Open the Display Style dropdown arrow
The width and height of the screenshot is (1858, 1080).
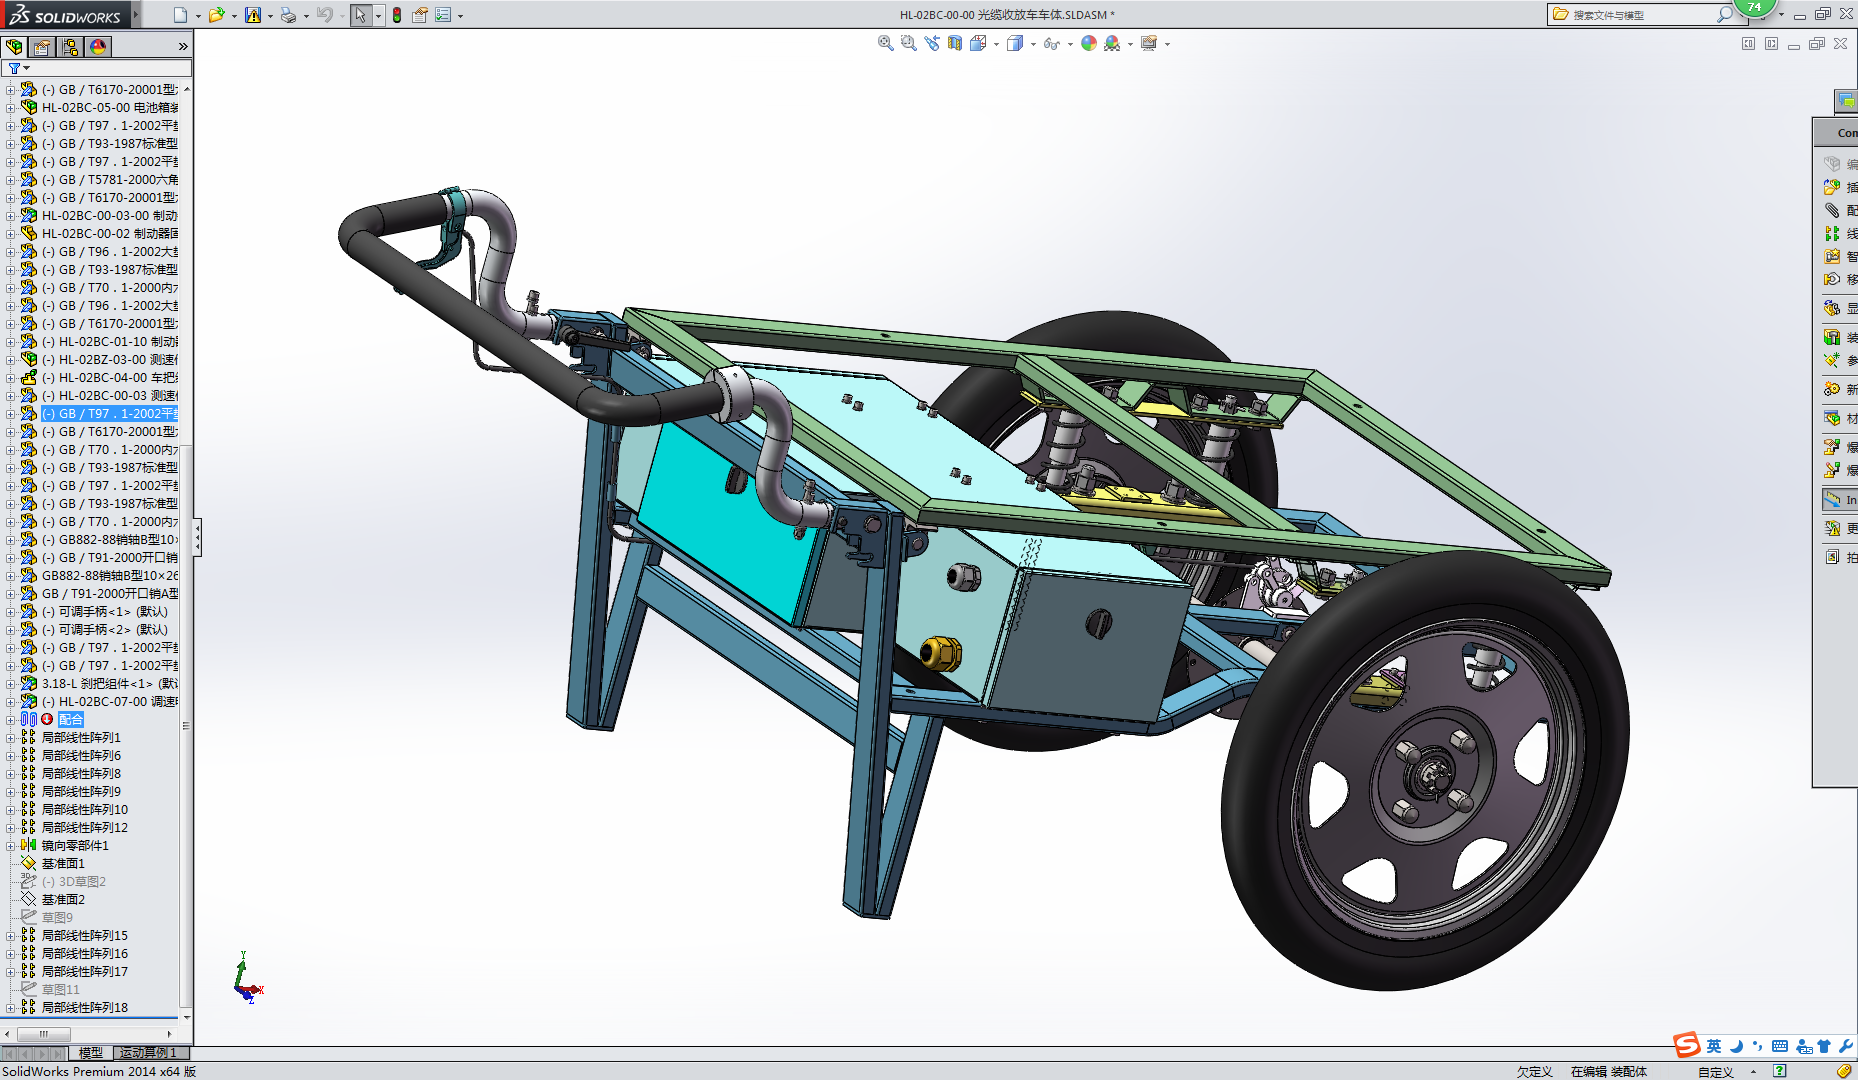pyautogui.click(x=1033, y=44)
